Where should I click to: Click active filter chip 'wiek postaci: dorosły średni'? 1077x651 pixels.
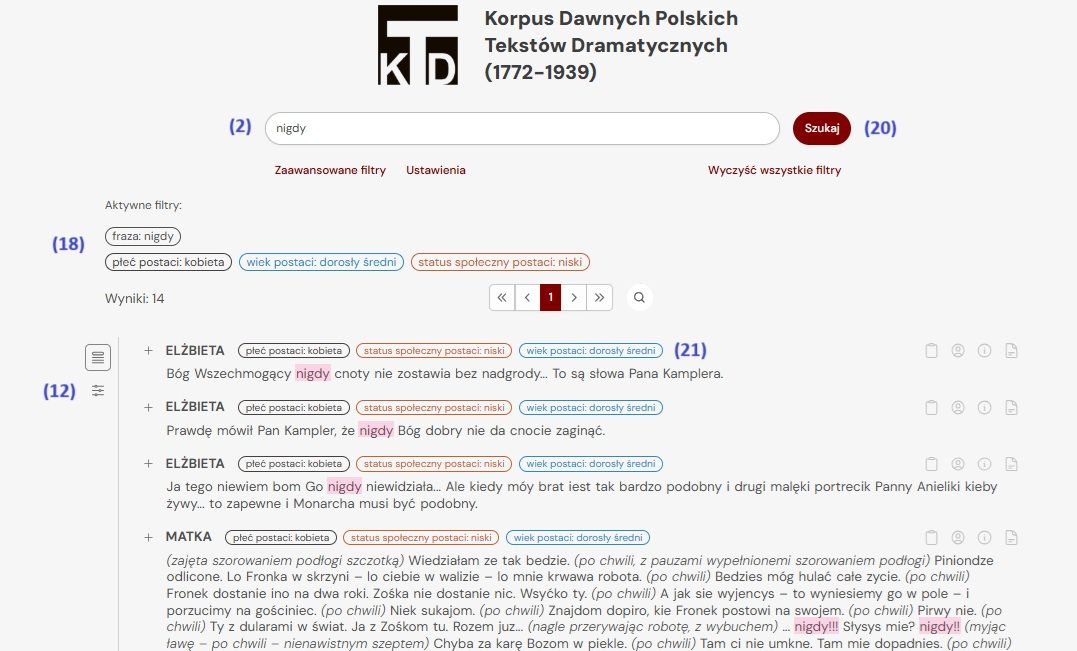tap(321, 262)
